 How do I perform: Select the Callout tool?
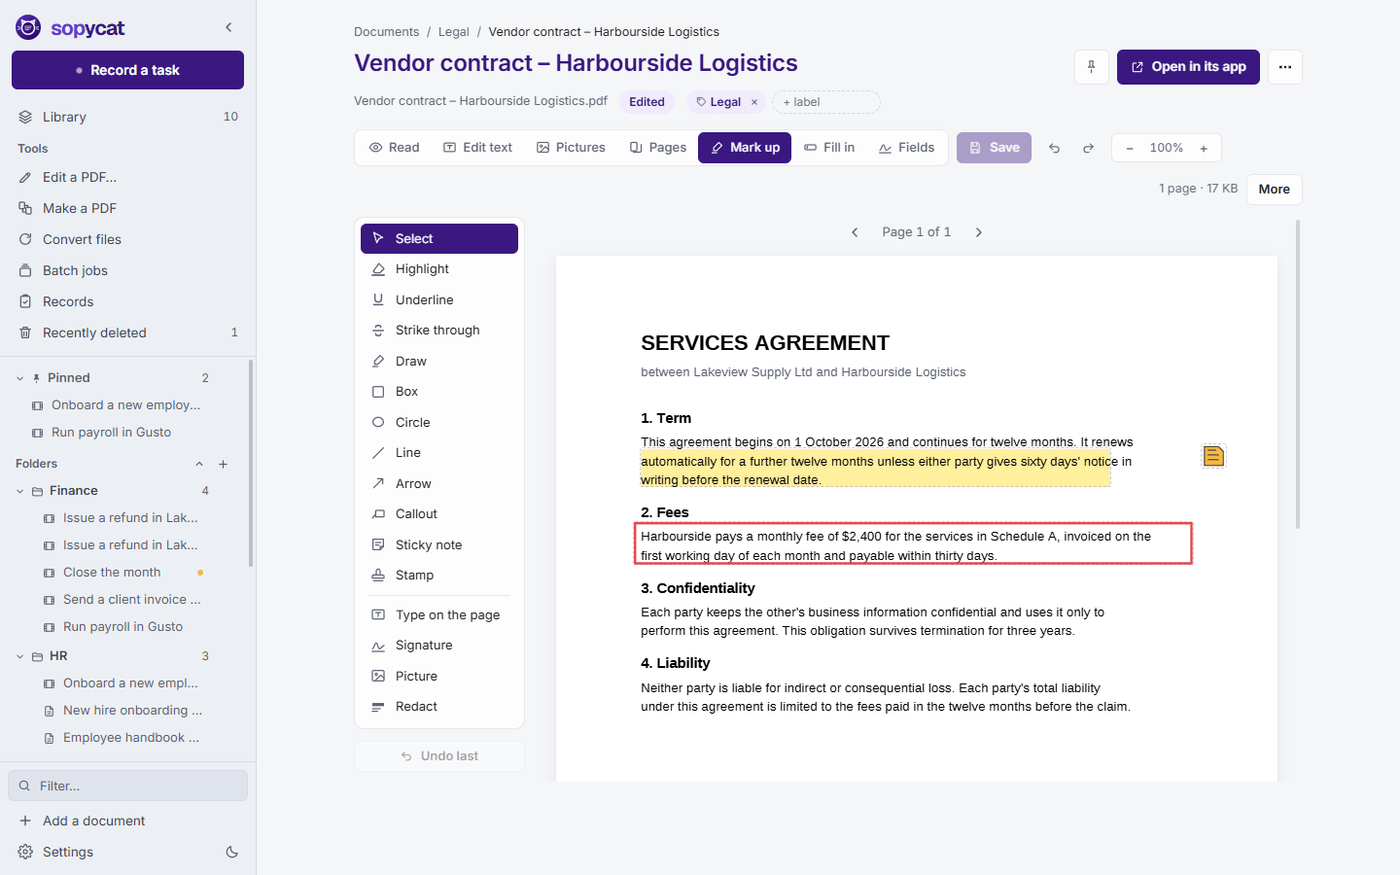[439, 514]
